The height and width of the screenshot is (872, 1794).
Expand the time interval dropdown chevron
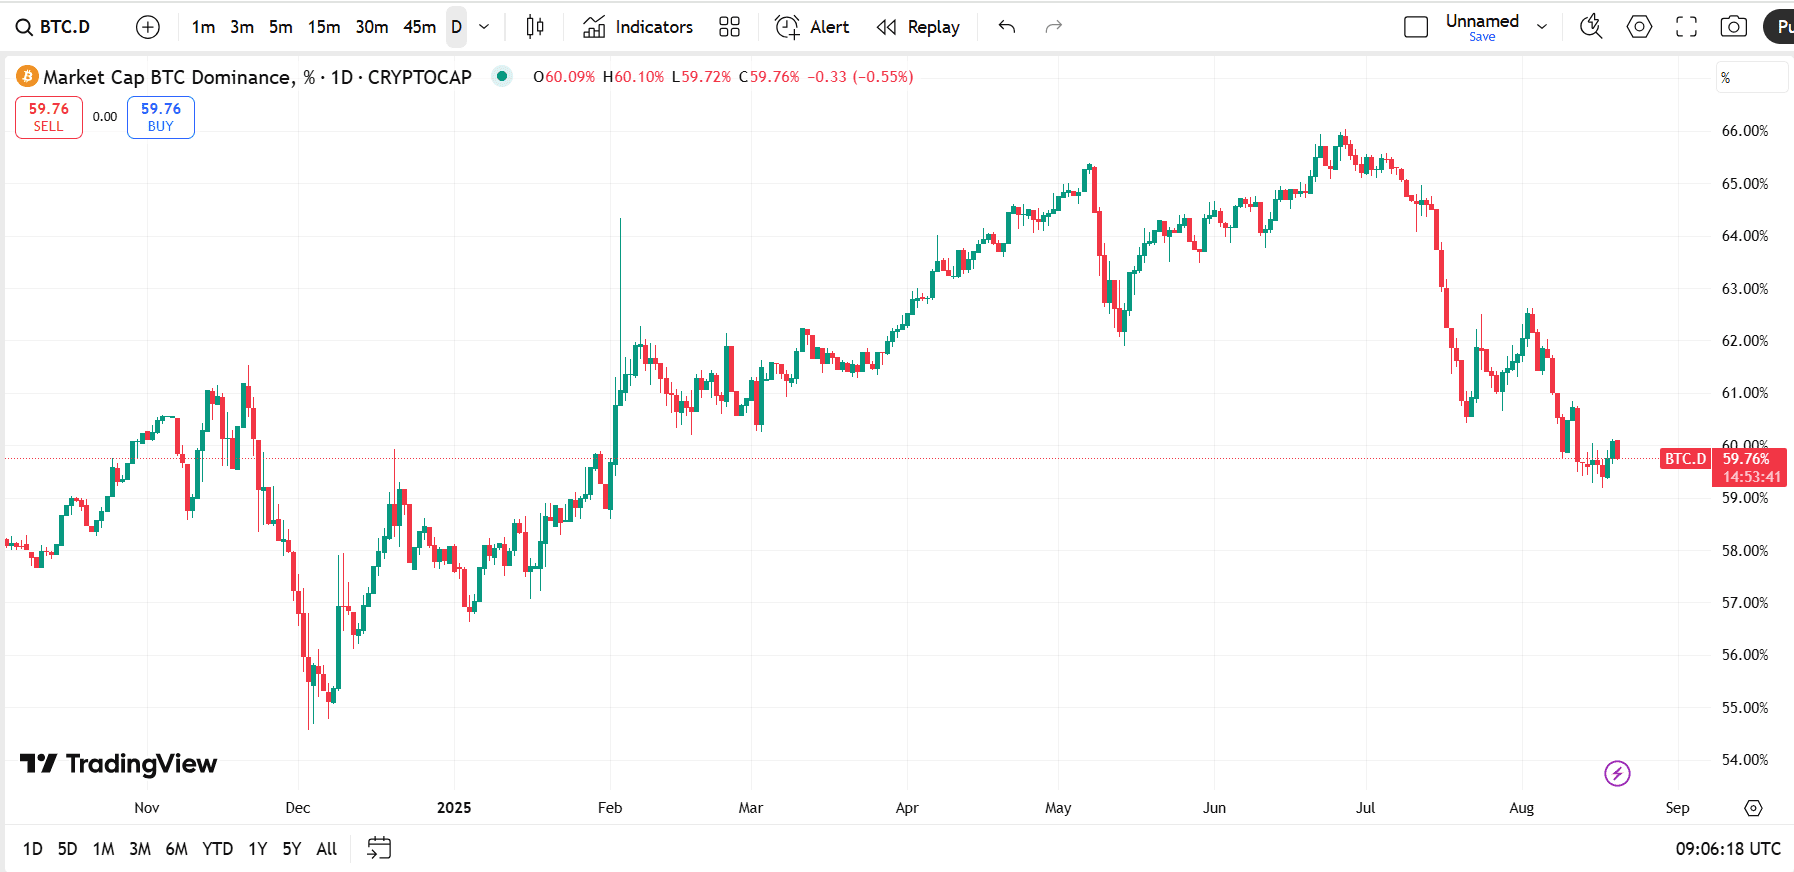(x=484, y=27)
